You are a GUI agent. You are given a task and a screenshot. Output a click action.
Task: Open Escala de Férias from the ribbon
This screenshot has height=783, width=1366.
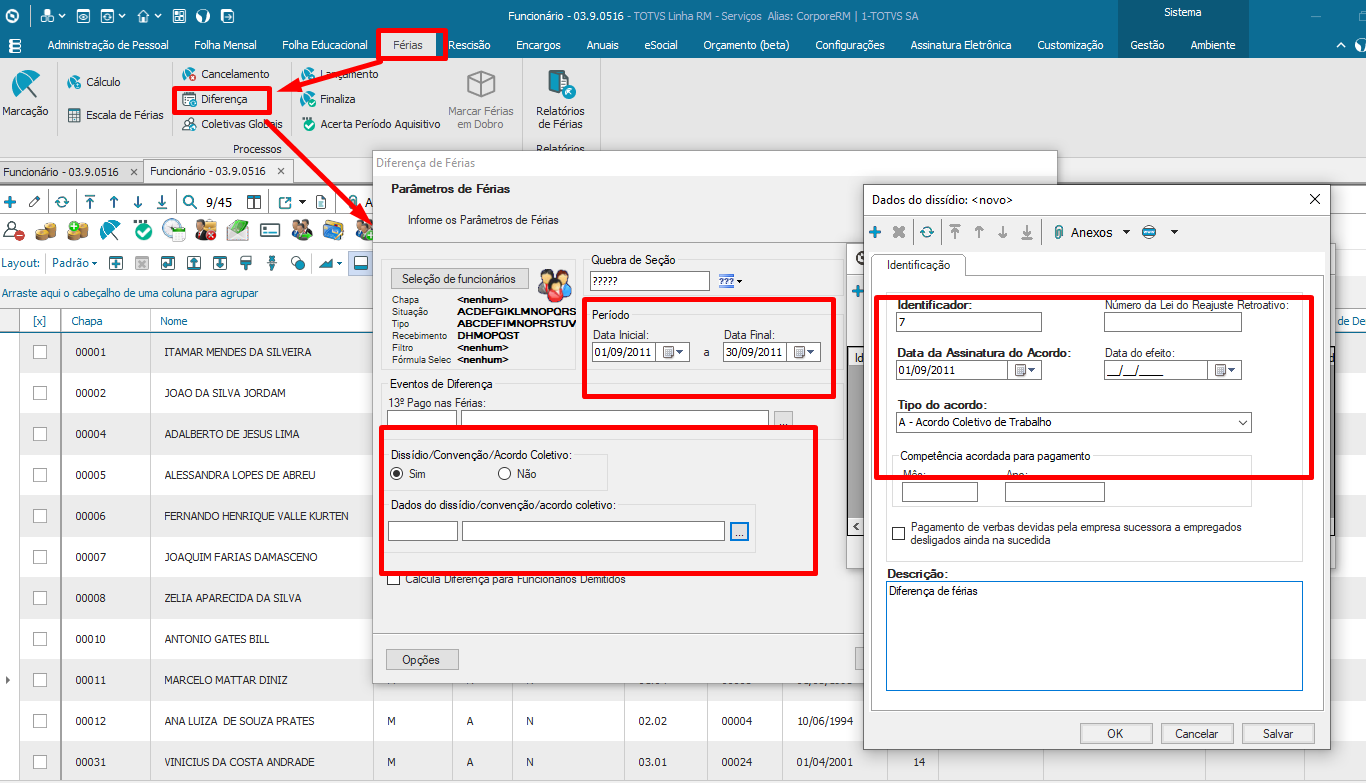click(115, 115)
